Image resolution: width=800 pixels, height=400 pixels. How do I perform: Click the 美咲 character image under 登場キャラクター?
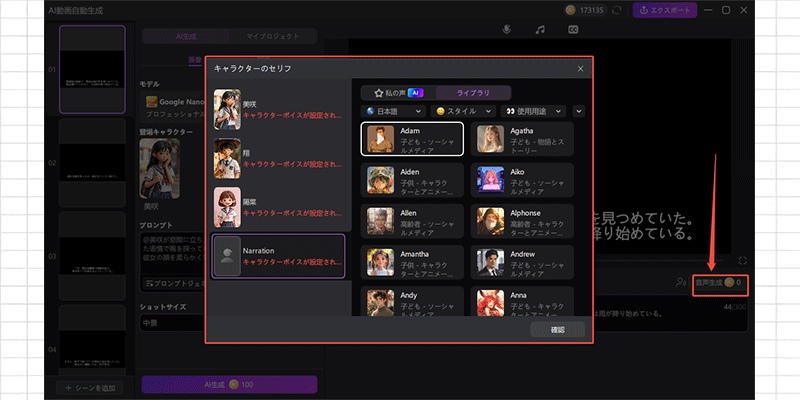[160, 169]
